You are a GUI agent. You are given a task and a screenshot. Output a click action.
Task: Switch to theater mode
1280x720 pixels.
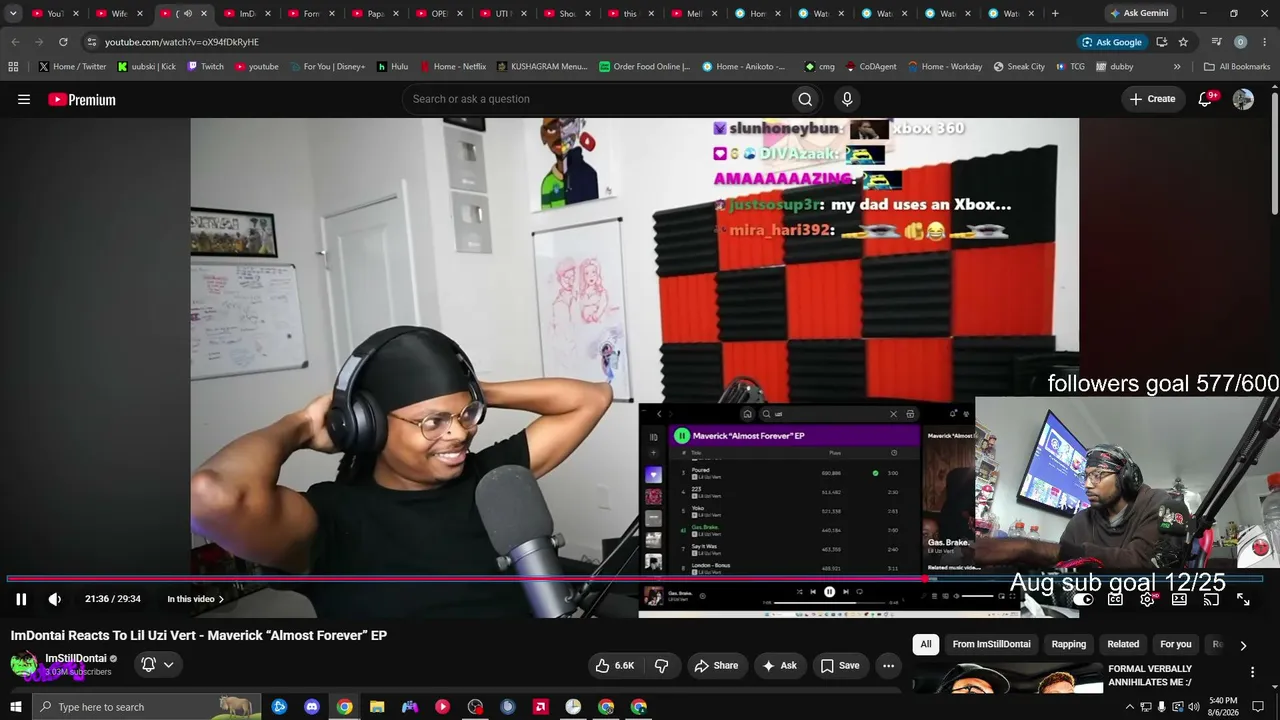pos(1179,599)
